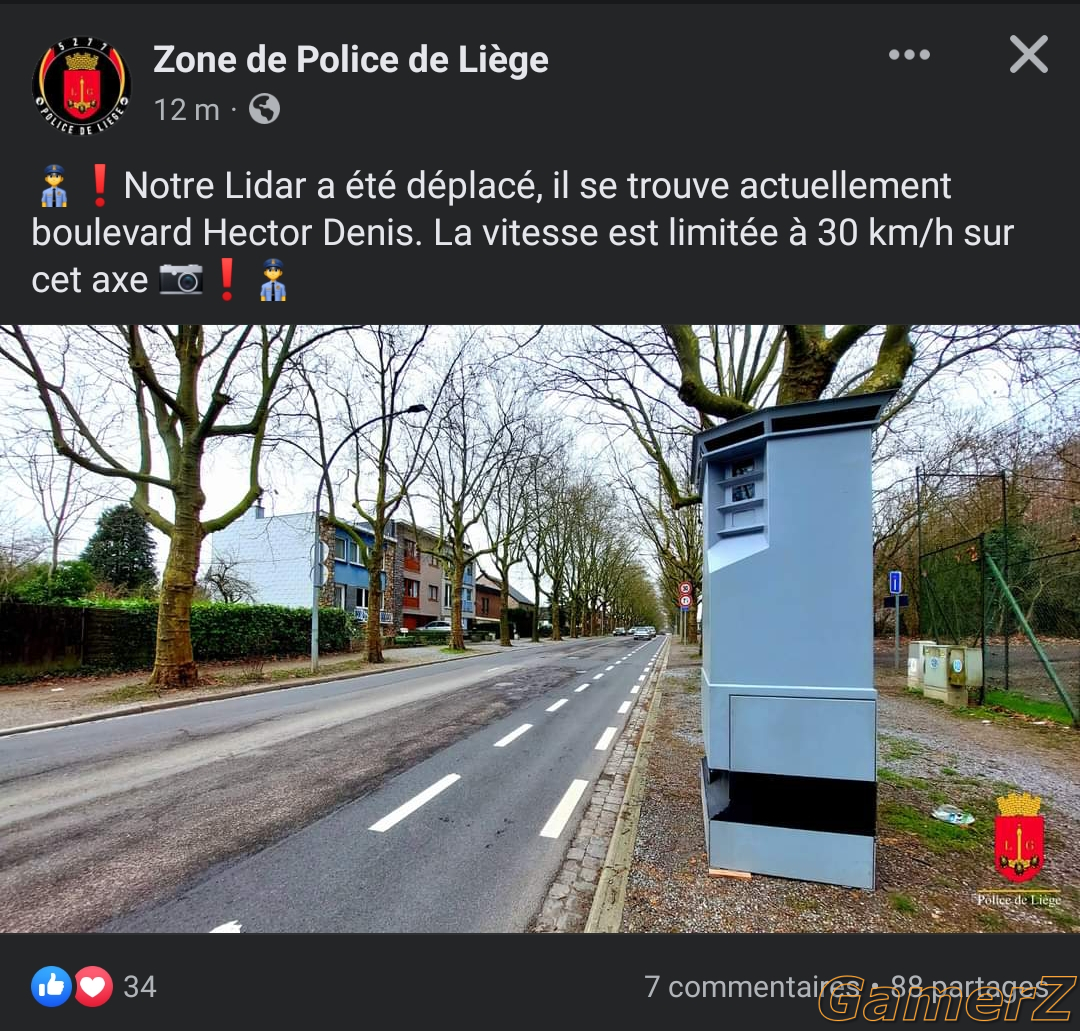Open the 7 commentaires link
The height and width of the screenshot is (1031, 1080).
click(x=751, y=986)
